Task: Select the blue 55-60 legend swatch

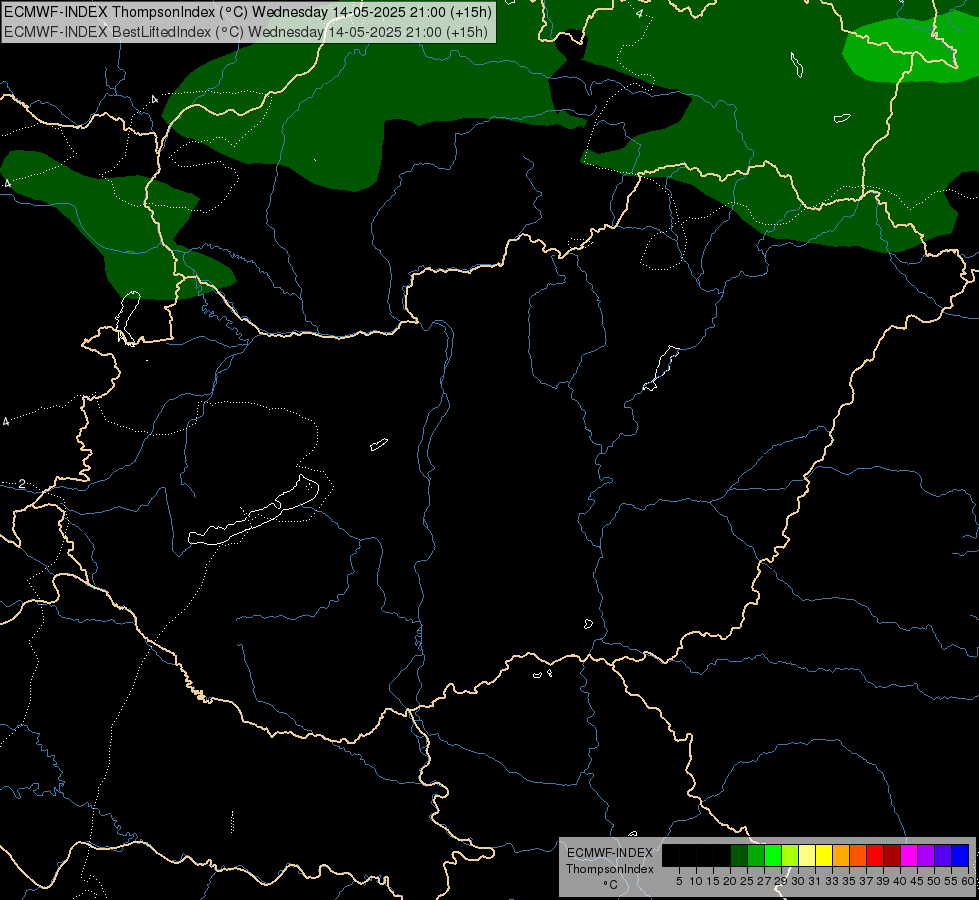Action: (960, 855)
